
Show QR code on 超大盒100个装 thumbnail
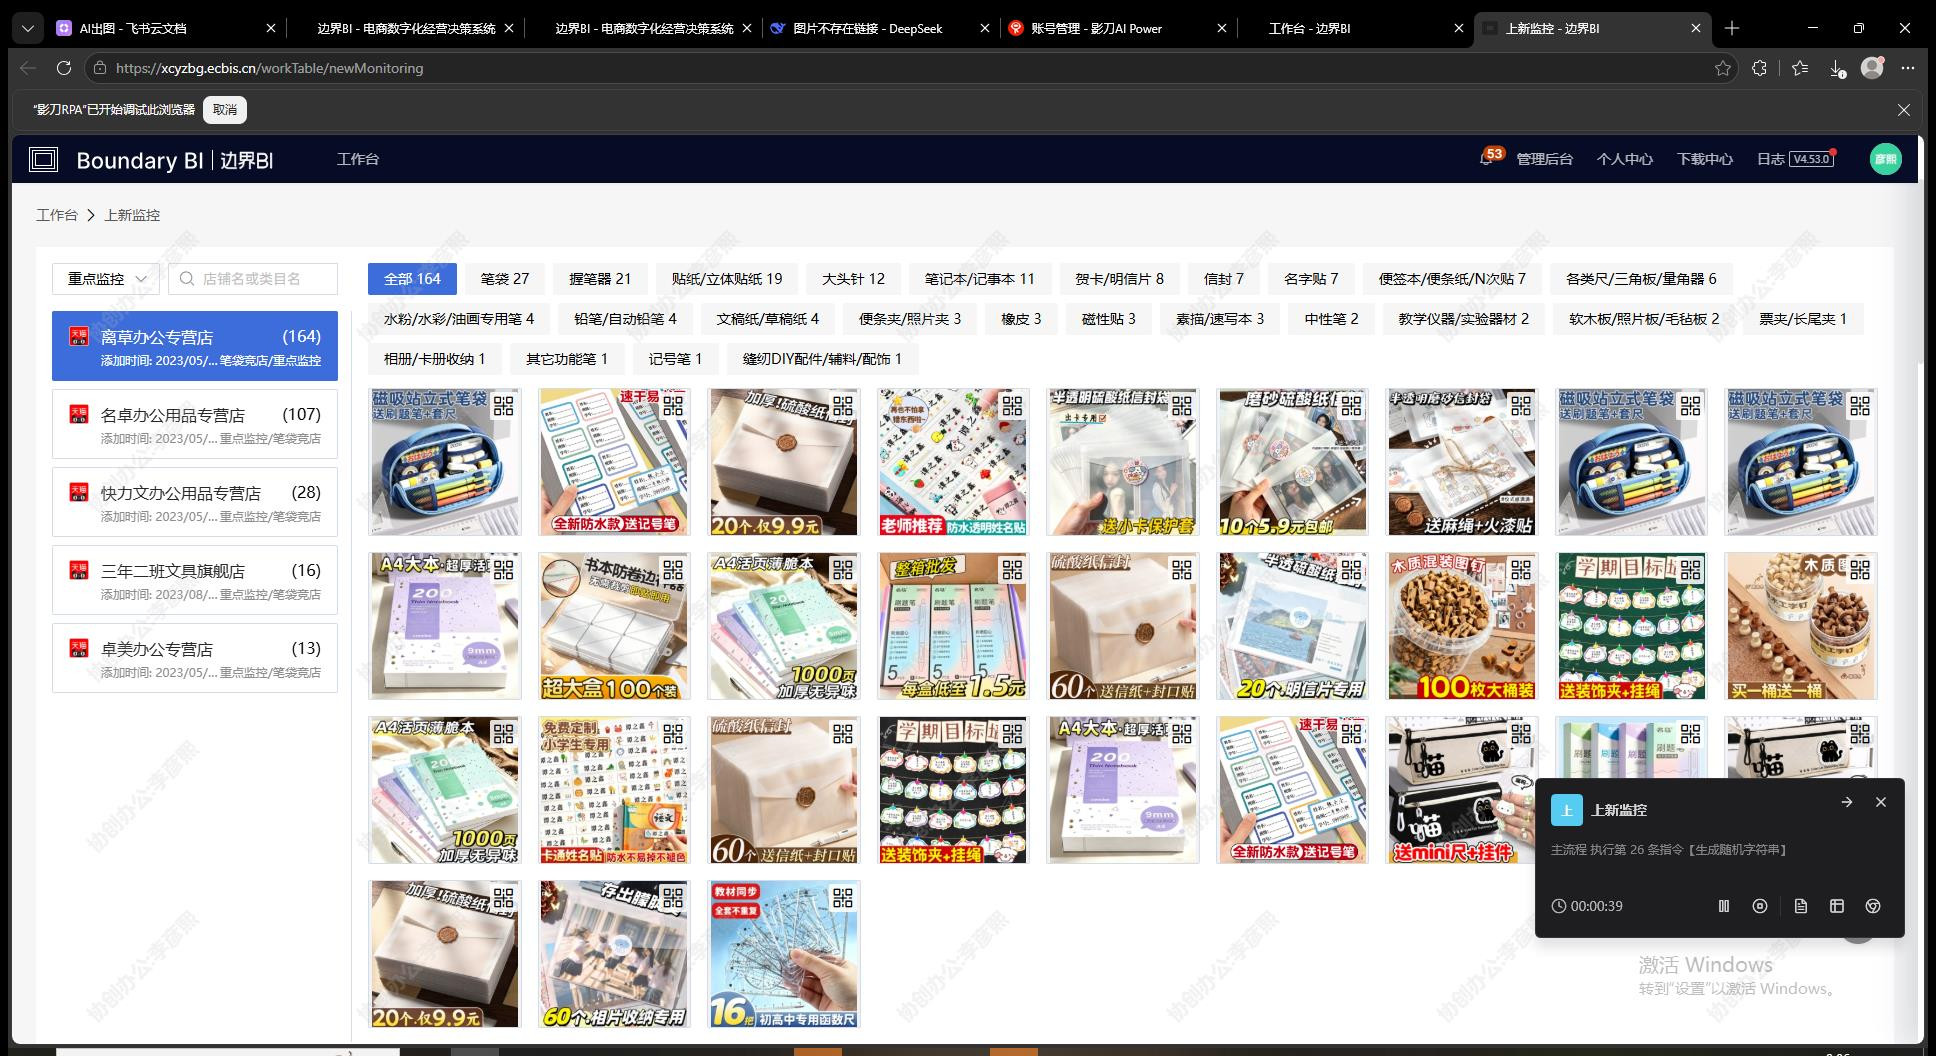click(x=673, y=569)
